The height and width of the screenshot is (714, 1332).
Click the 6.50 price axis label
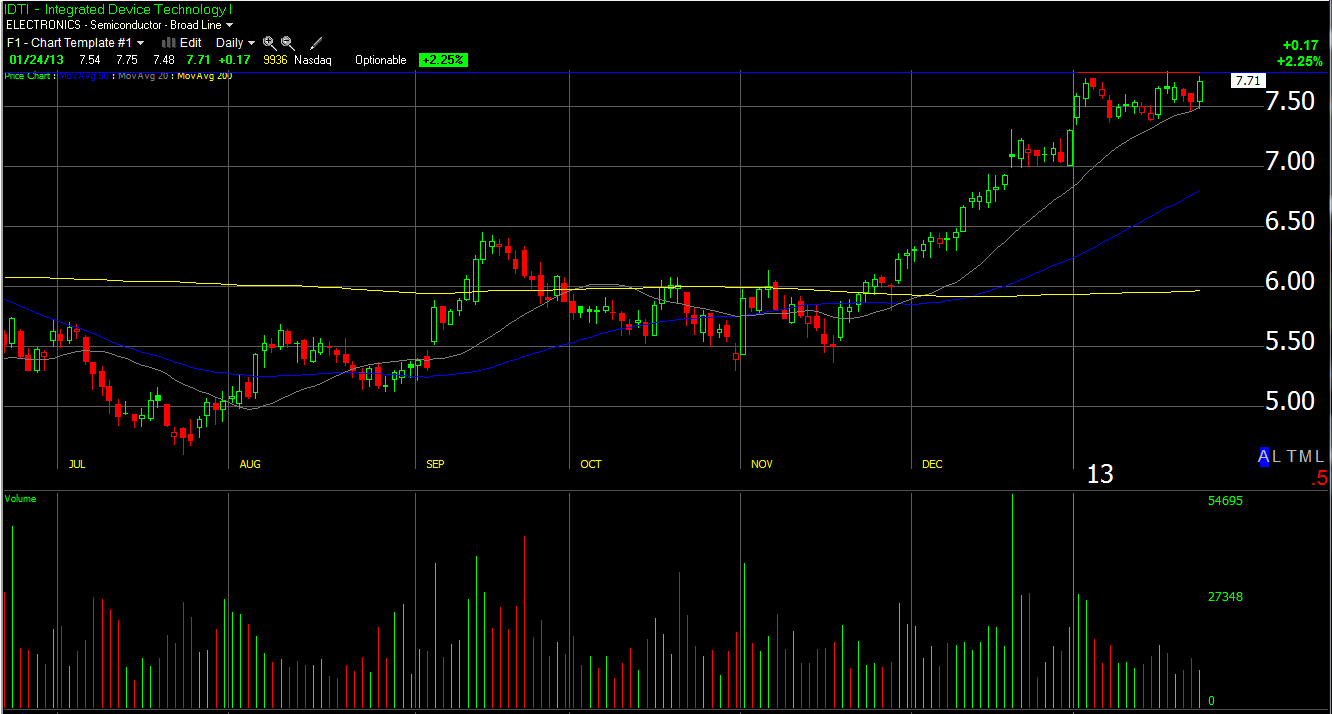[1288, 222]
